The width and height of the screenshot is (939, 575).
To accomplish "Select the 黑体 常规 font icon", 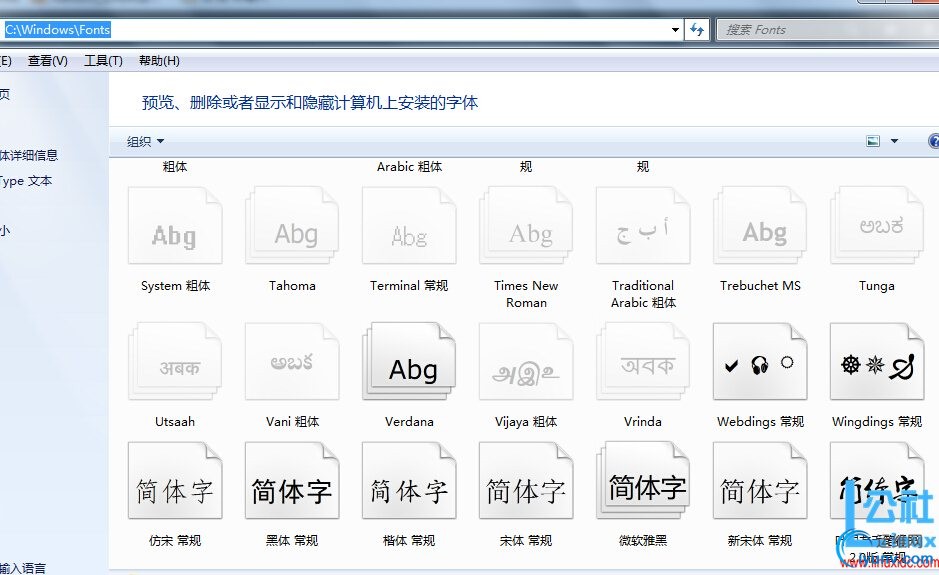I will pos(292,480).
